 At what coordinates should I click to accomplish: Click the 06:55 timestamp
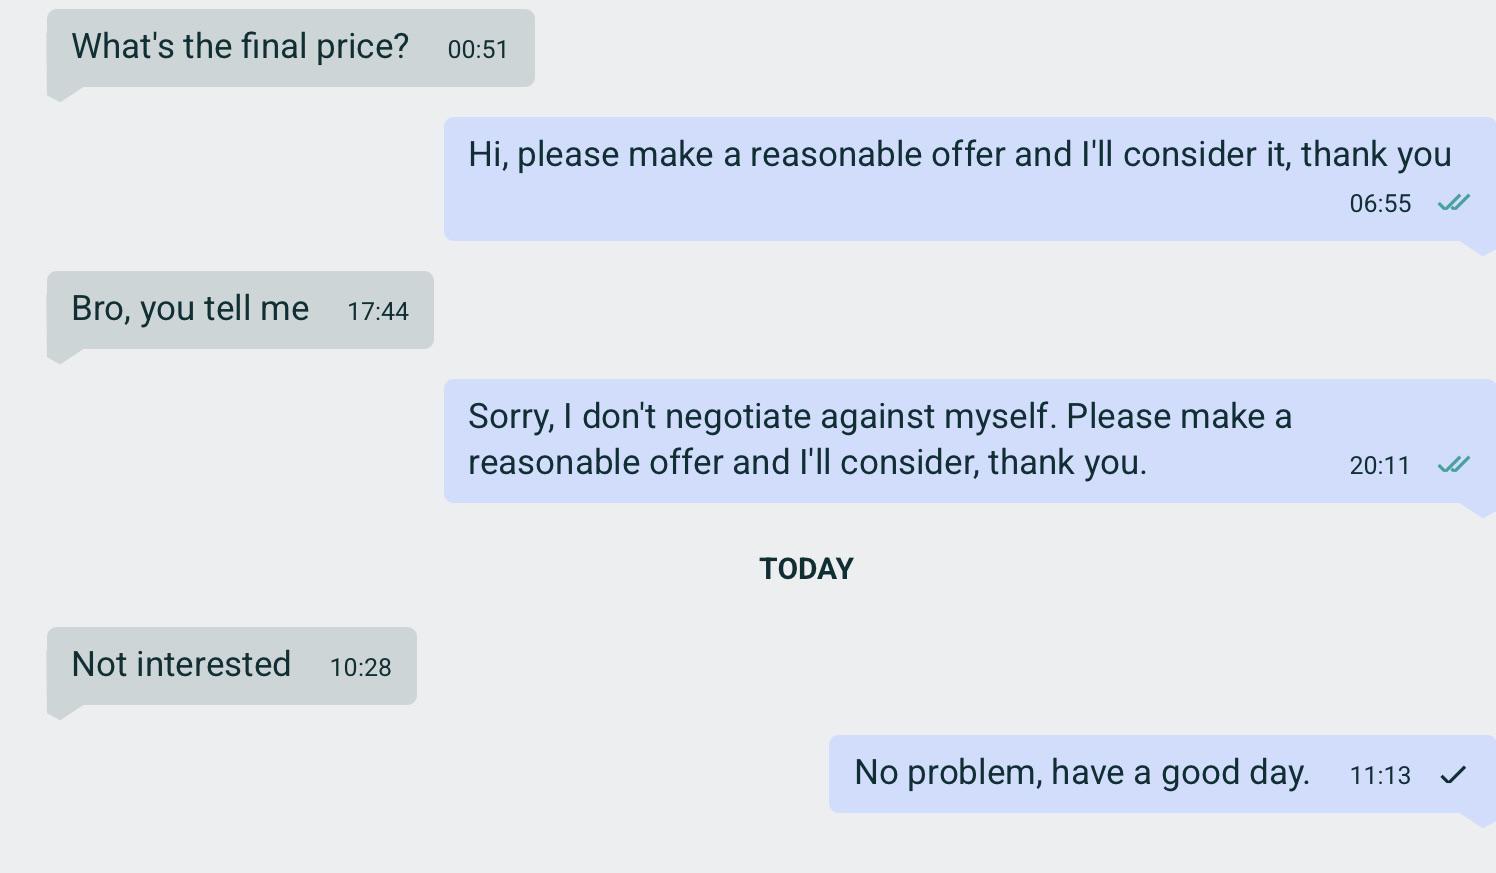tap(1380, 204)
